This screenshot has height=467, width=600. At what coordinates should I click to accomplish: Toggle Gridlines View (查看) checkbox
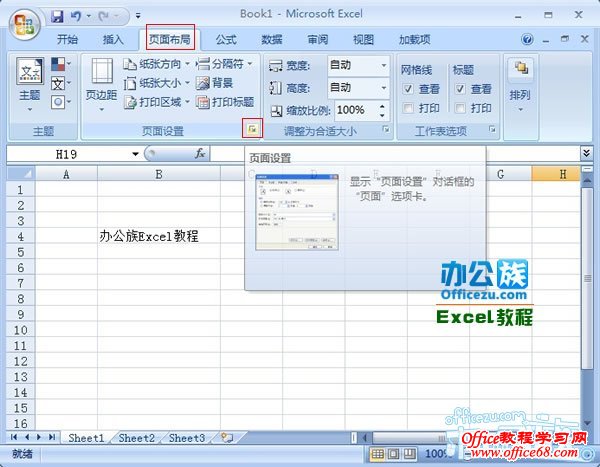coord(408,89)
